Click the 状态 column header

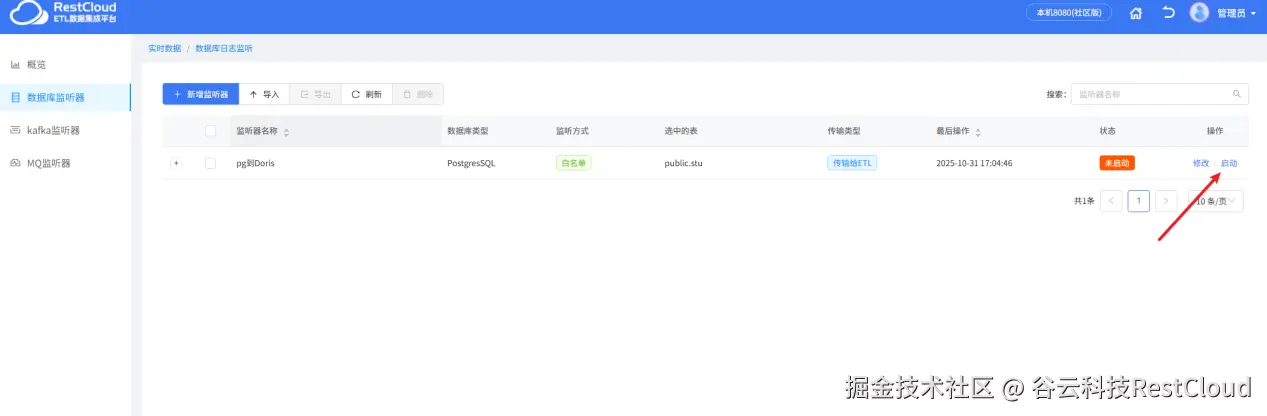point(1107,131)
